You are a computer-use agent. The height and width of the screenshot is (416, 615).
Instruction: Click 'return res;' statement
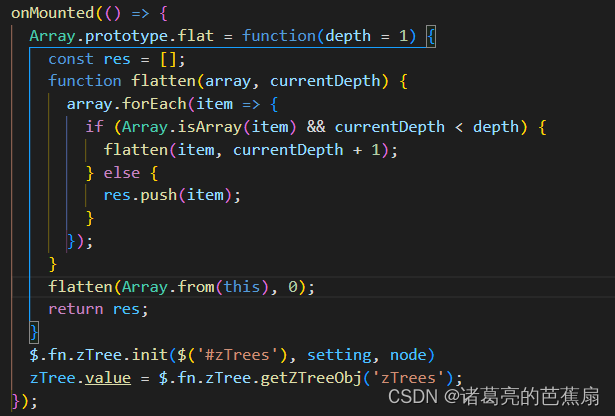tap(98, 309)
